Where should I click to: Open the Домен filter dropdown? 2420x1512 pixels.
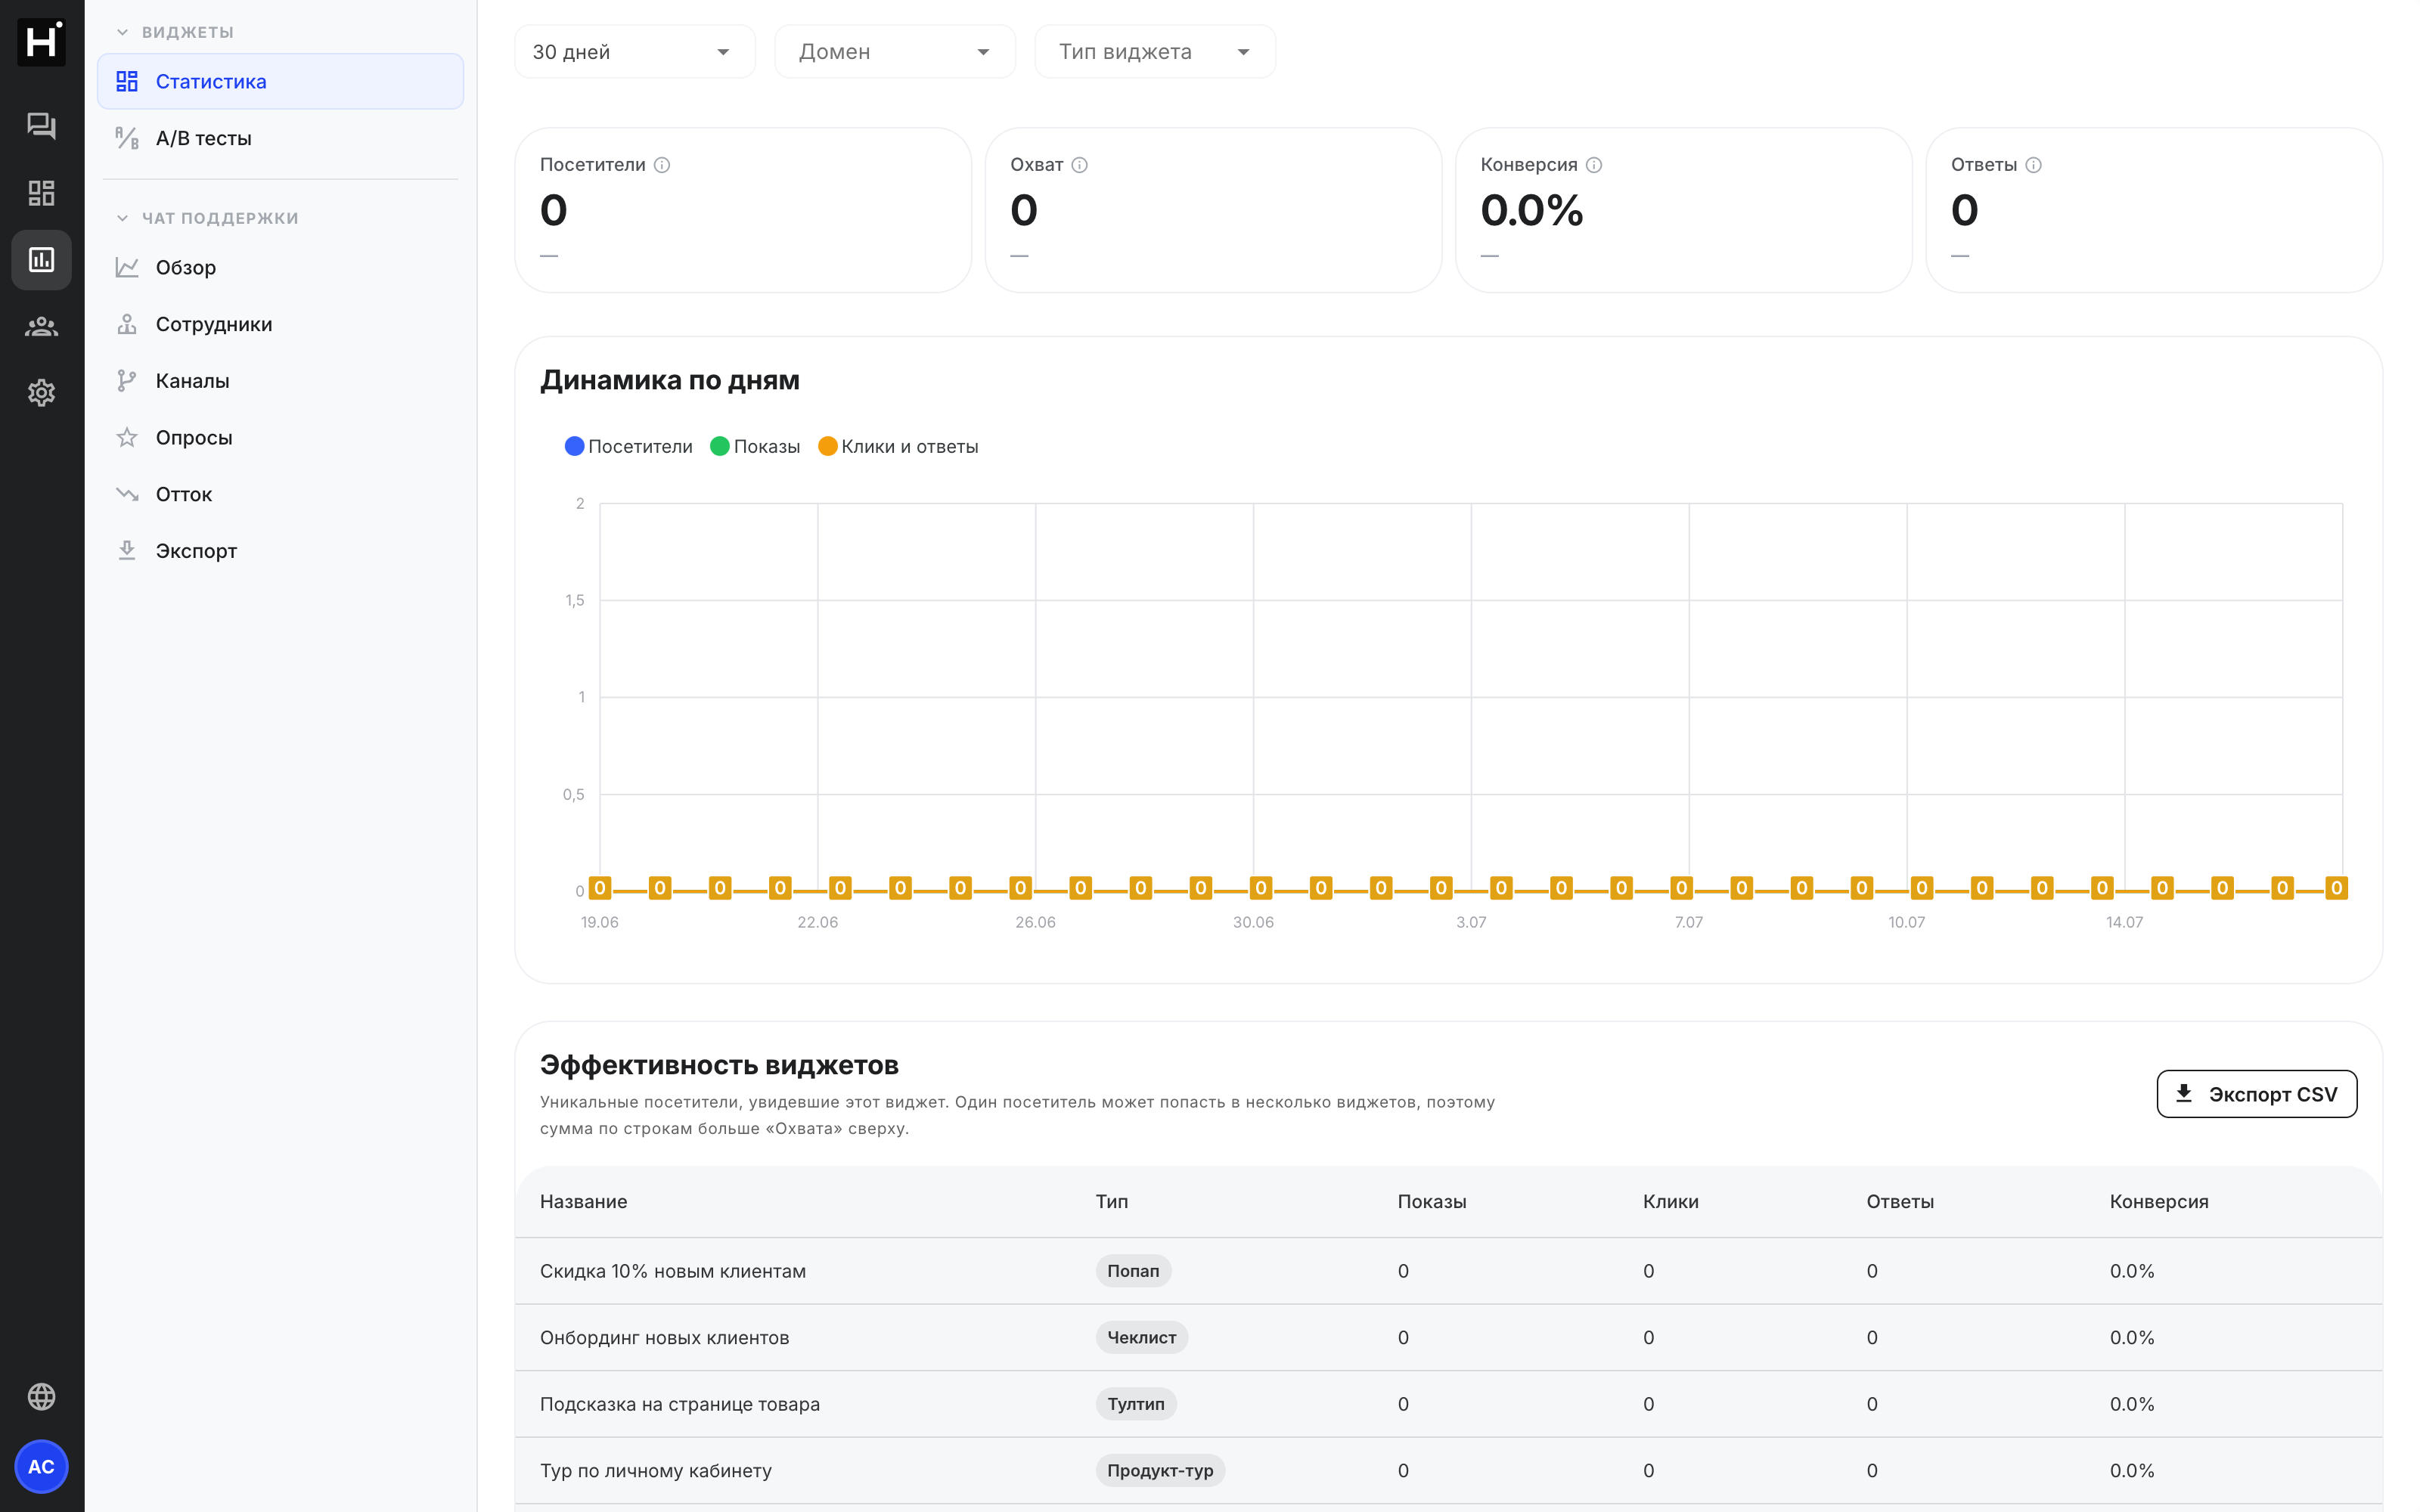tap(894, 52)
